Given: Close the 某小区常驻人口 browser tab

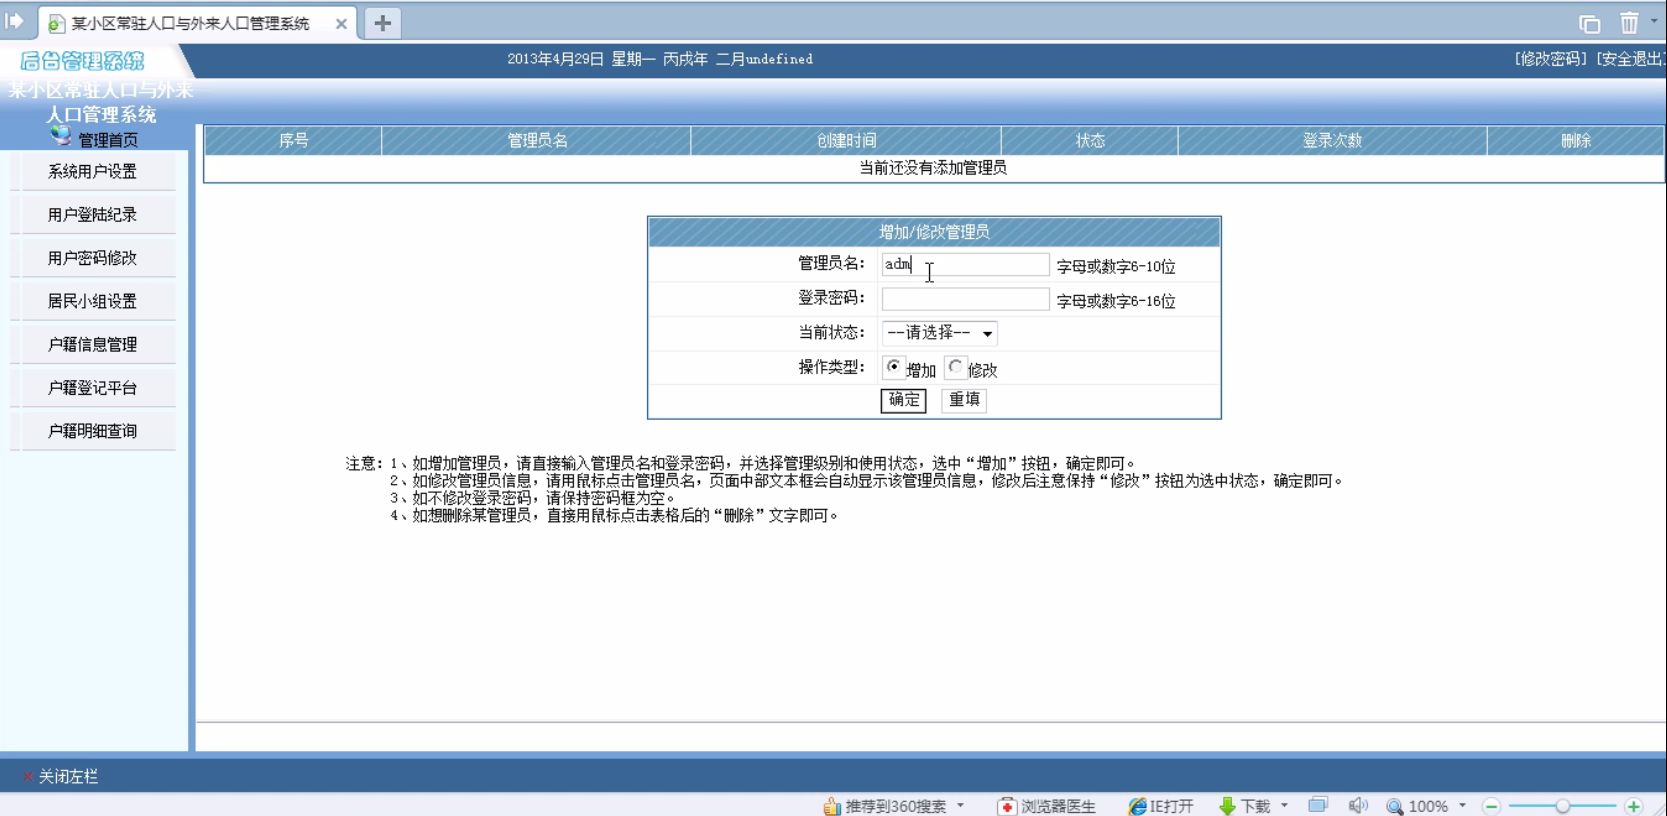Looking at the screenshot, I should click(341, 24).
